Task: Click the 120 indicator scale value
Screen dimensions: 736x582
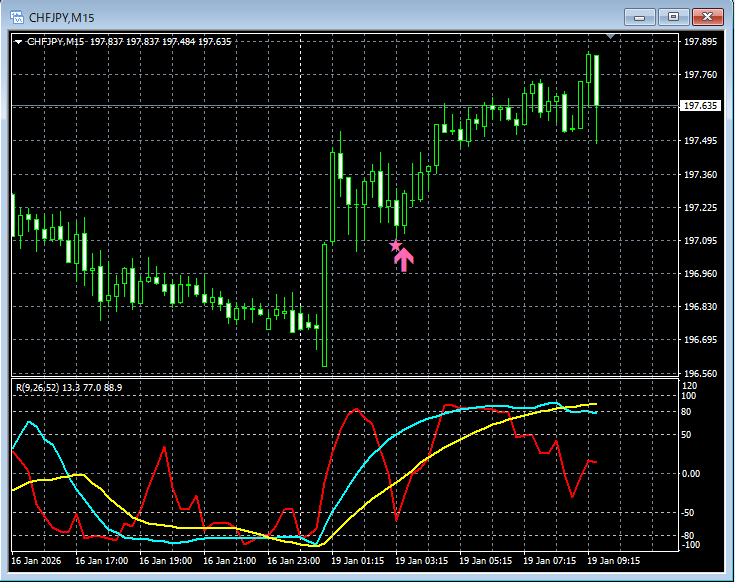Action: coord(689,386)
